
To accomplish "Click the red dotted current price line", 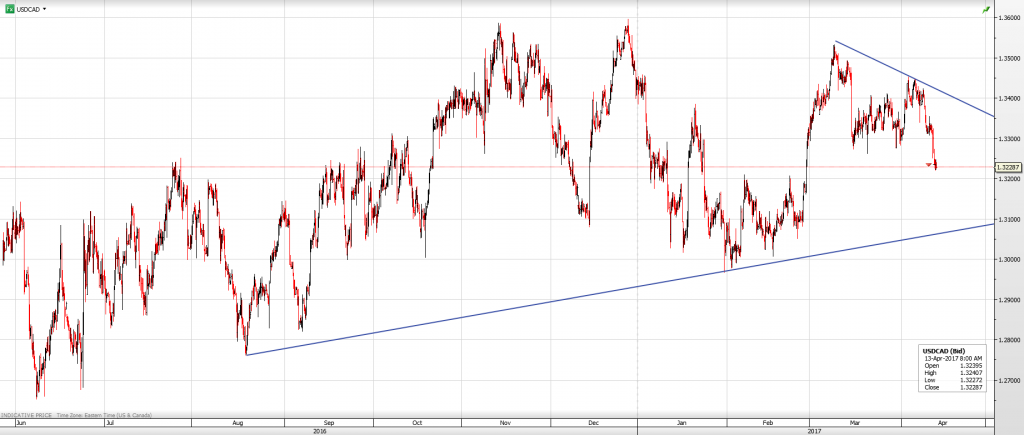I will 500,167.
